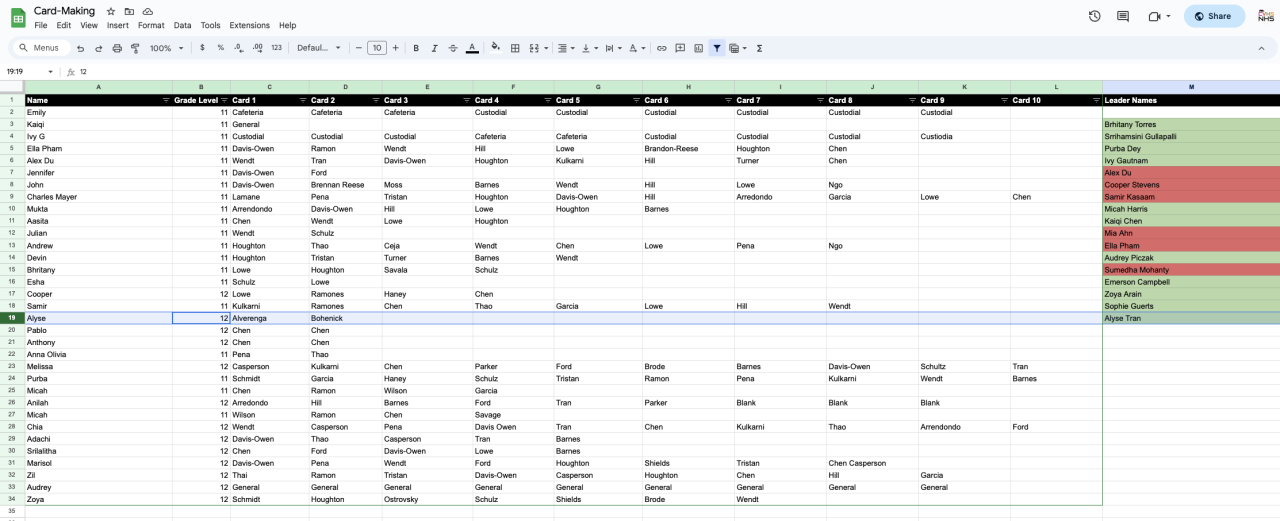Open the Name column filter
Screen dimensions: 1280x521
(x=166, y=100)
